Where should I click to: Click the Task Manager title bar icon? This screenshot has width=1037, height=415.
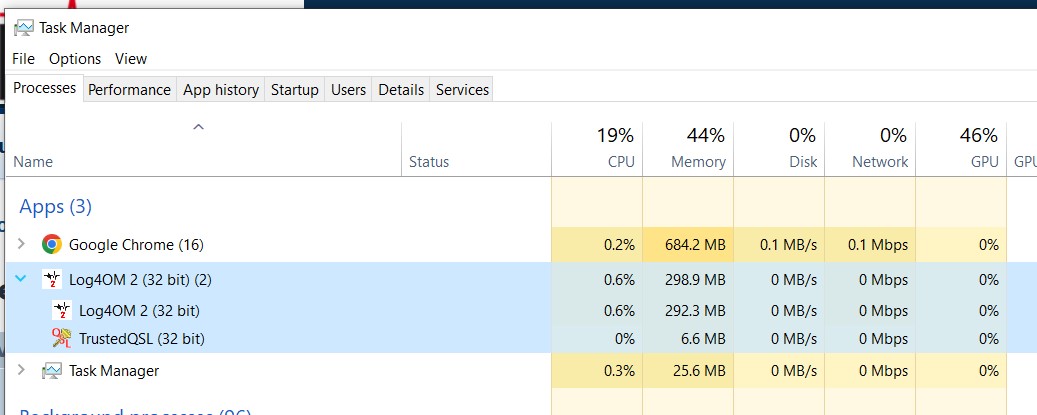pyautogui.click(x=24, y=28)
